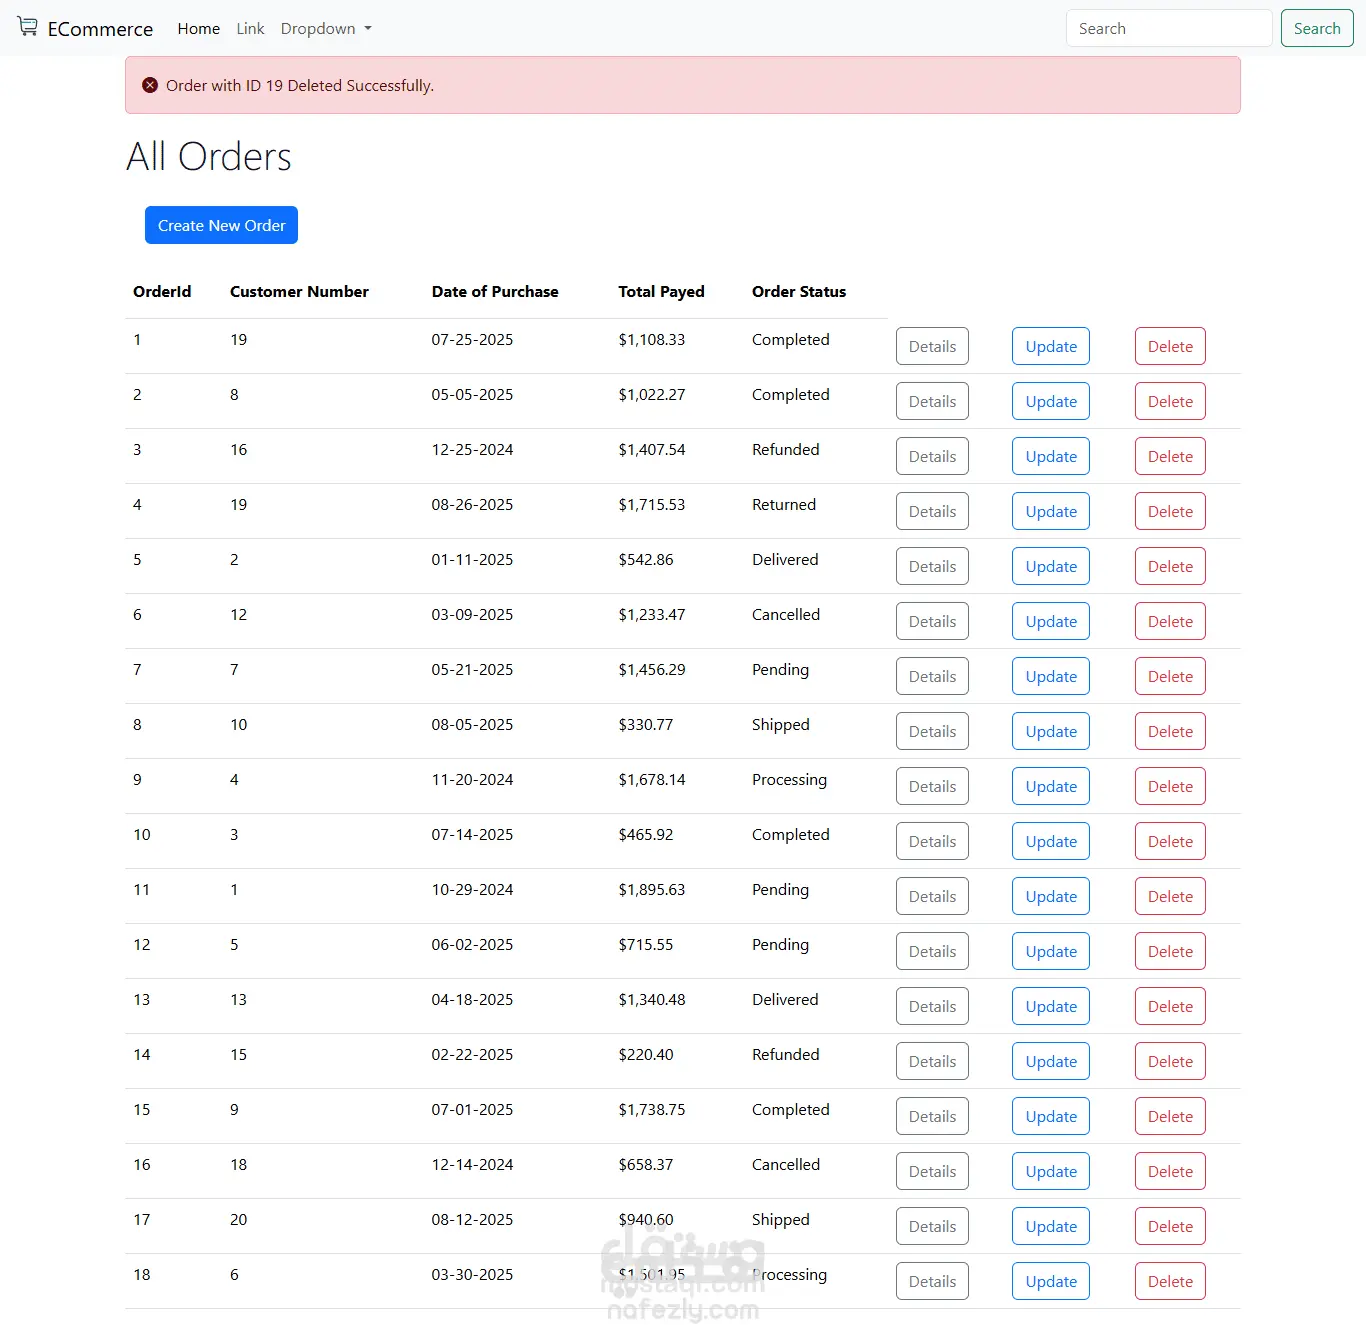Click the Date of Purchase header
This screenshot has width=1366, height=1325.
point(495,291)
